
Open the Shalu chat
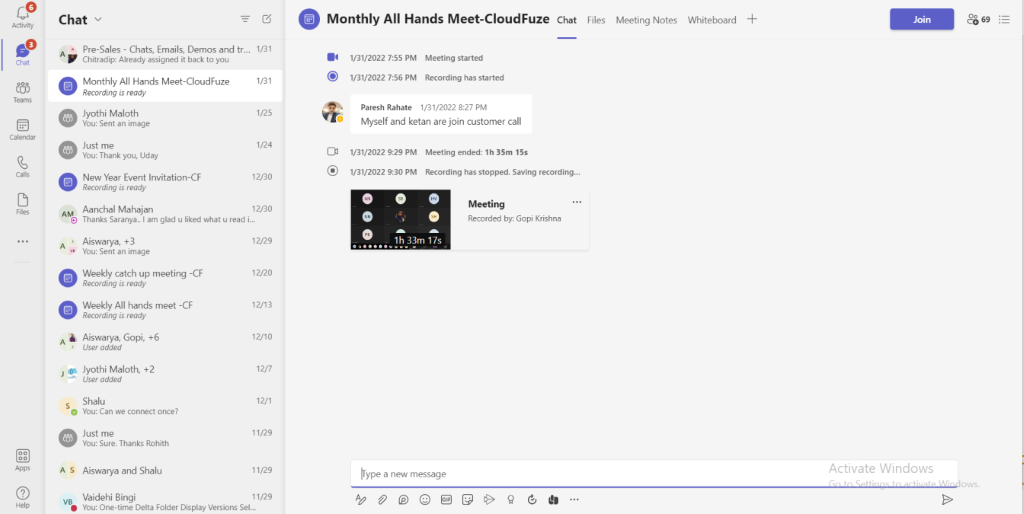(x=165, y=406)
